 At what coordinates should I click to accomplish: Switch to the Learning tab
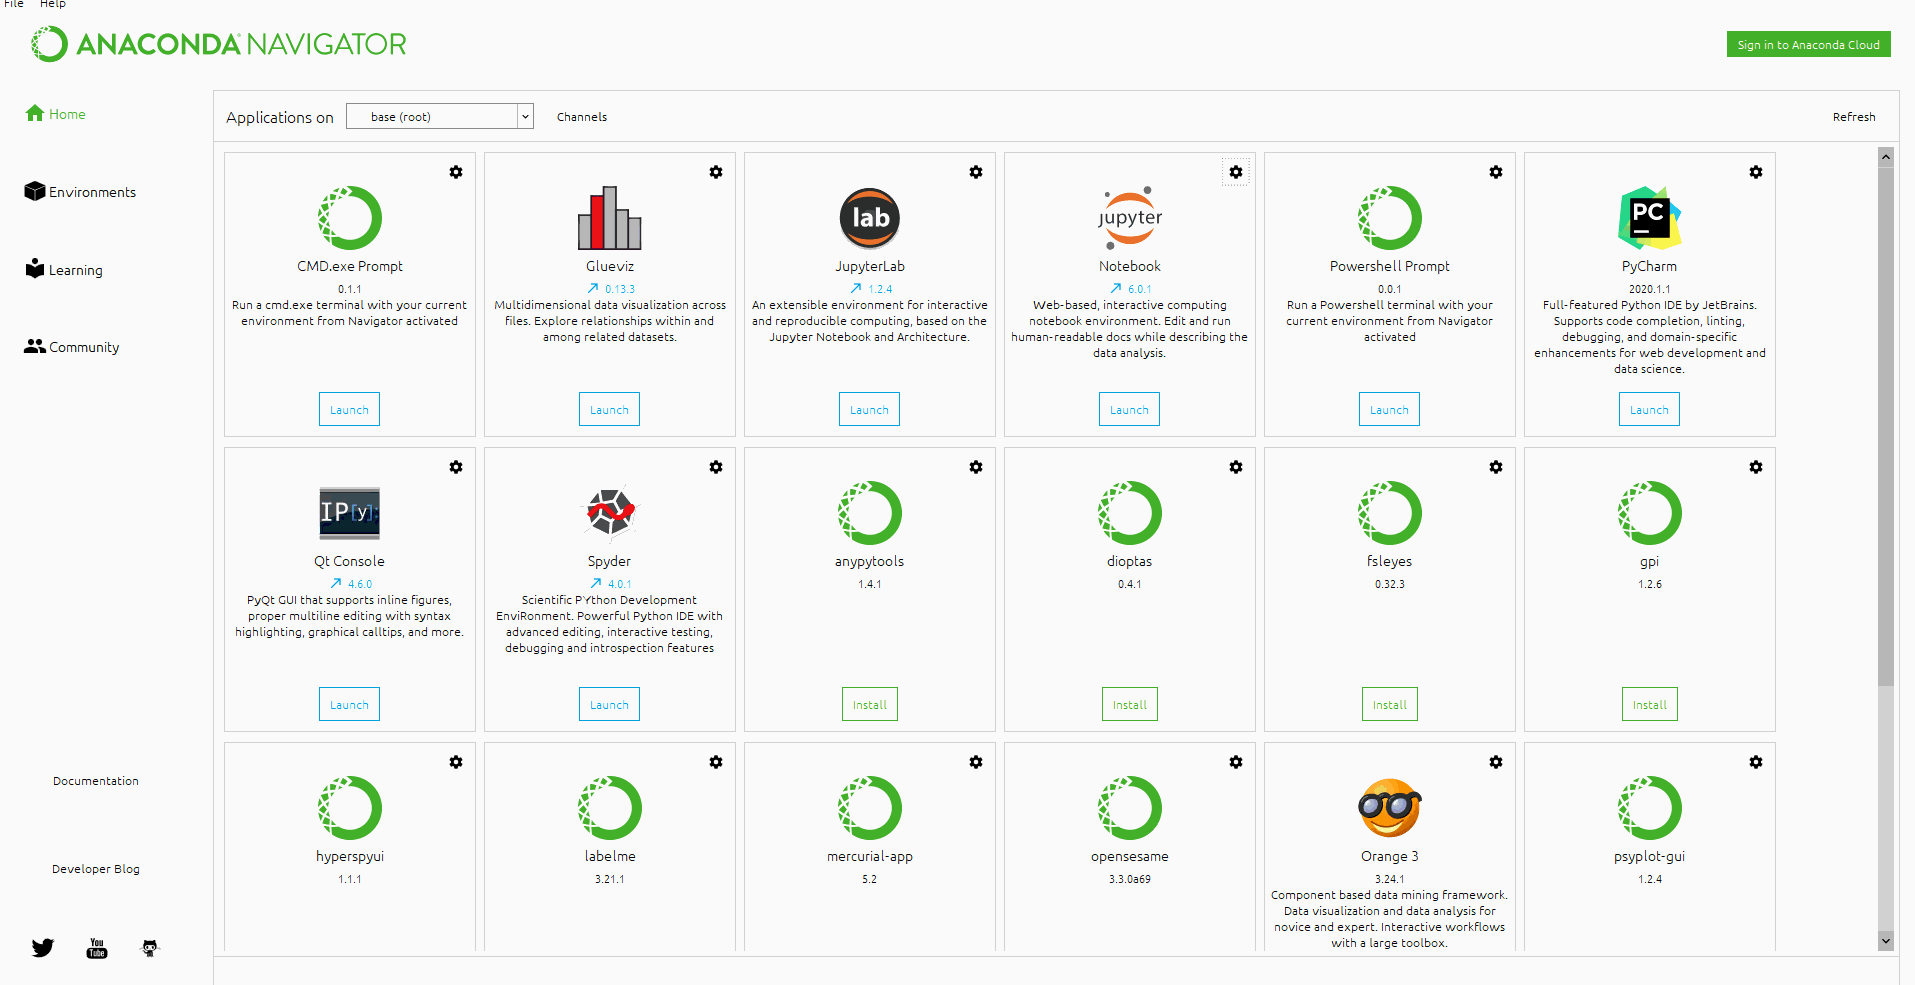pos(64,269)
